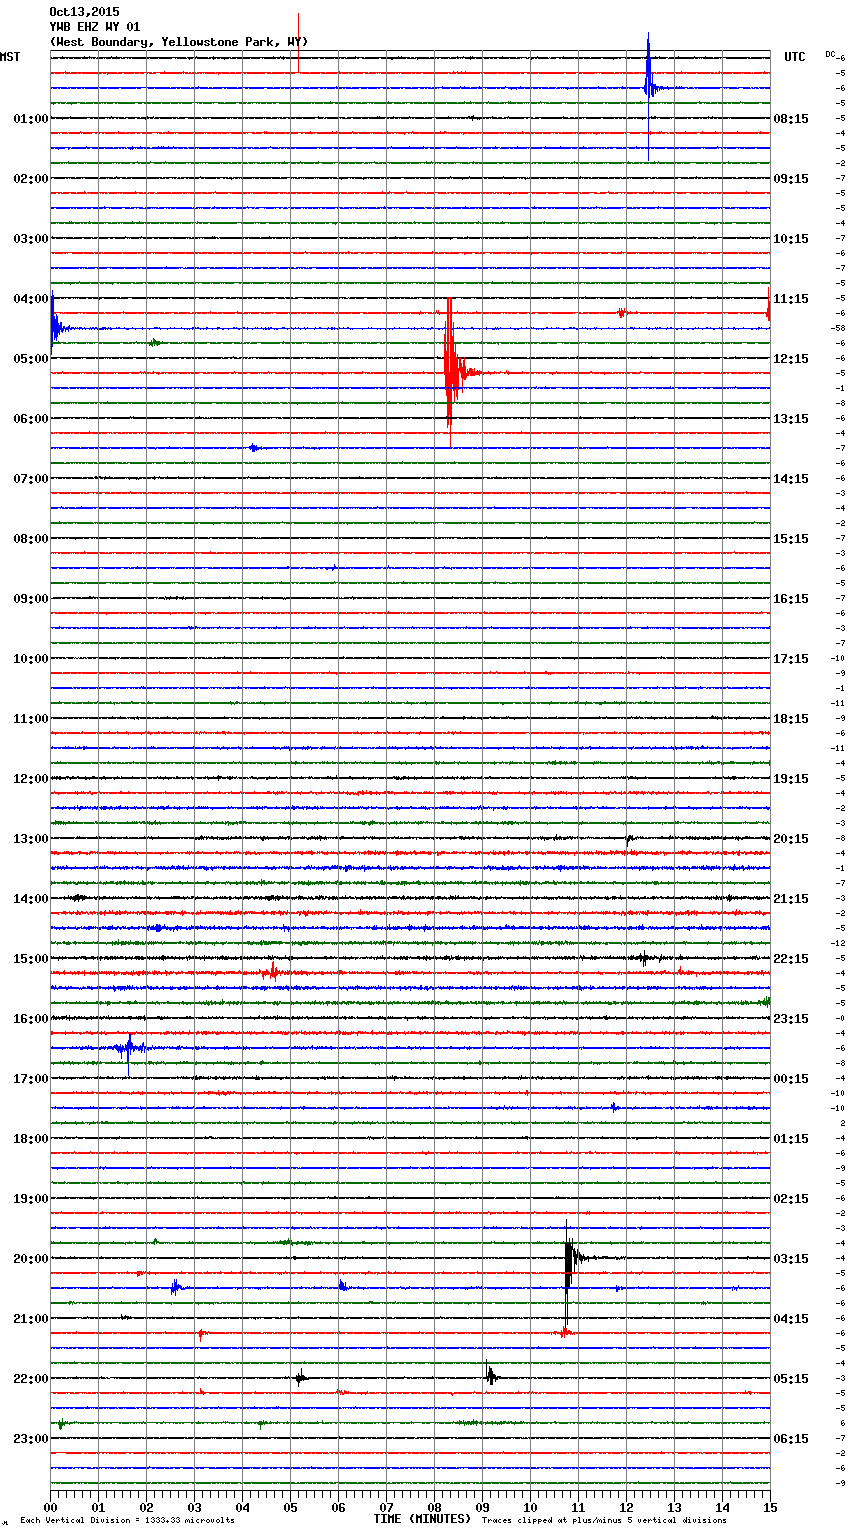Click the 12:15 UTC time label
The image size is (850, 1534).
click(x=791, y=359)
